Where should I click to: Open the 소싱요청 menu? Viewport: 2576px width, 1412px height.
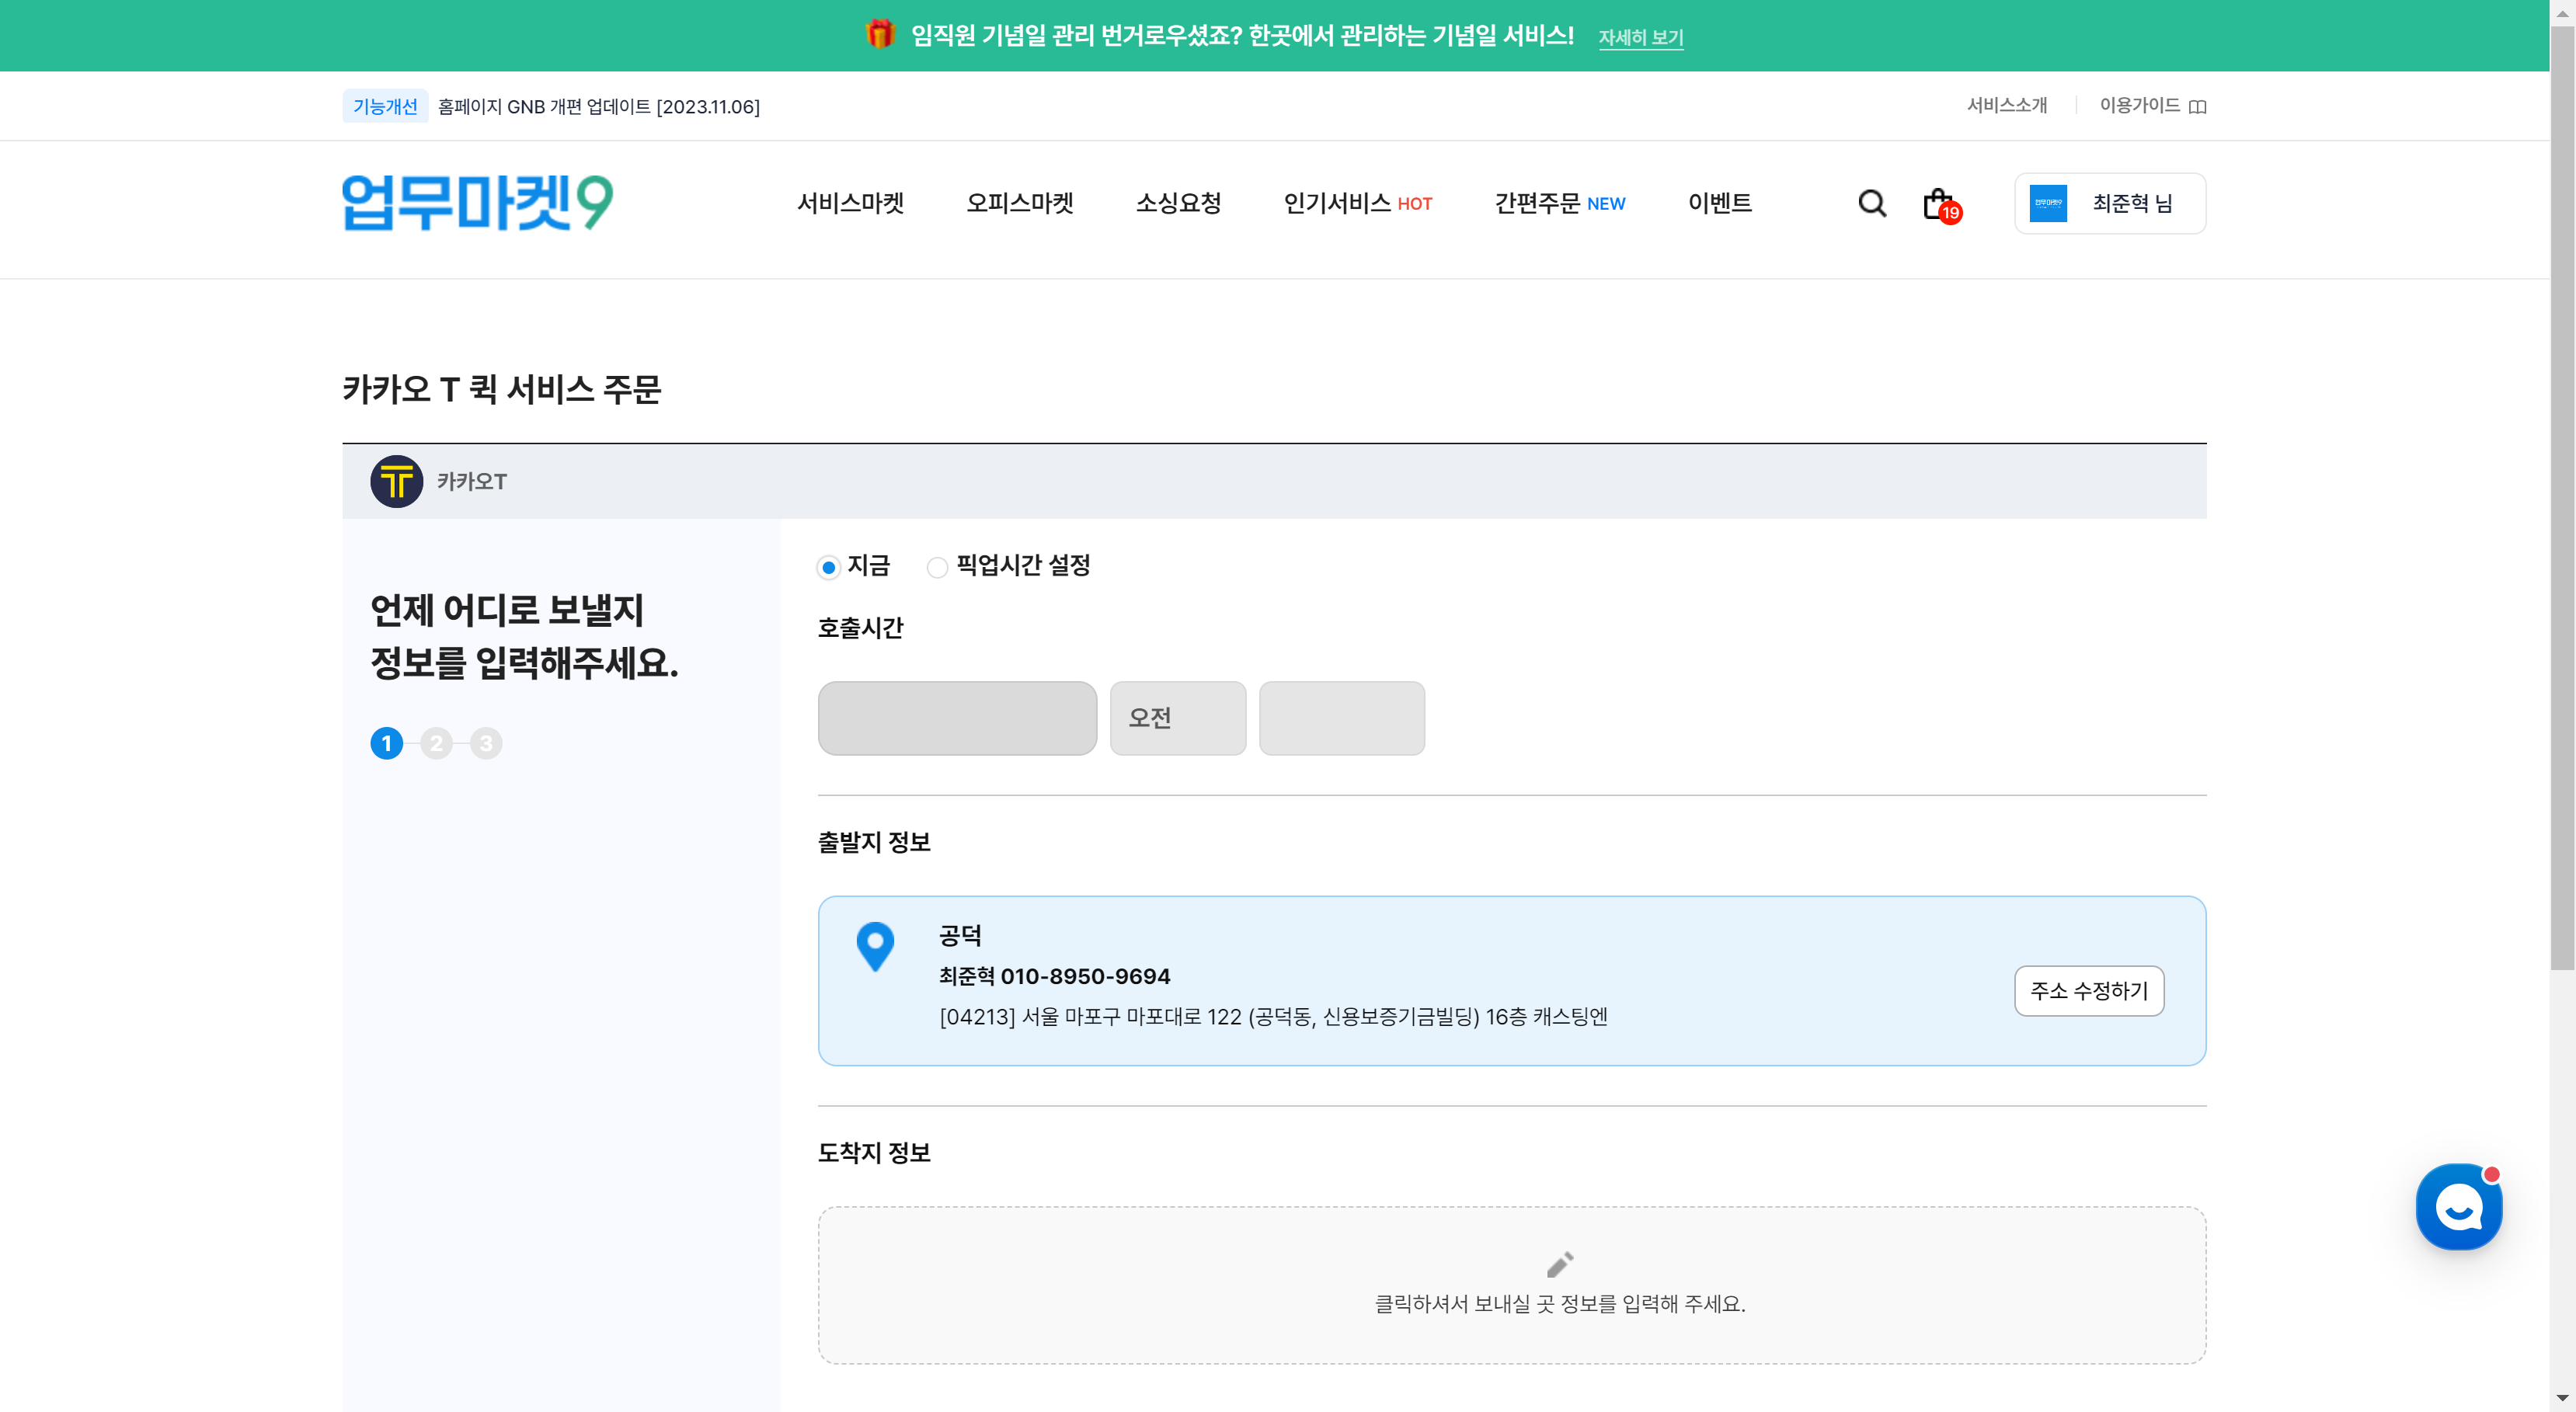(1178, 203)
